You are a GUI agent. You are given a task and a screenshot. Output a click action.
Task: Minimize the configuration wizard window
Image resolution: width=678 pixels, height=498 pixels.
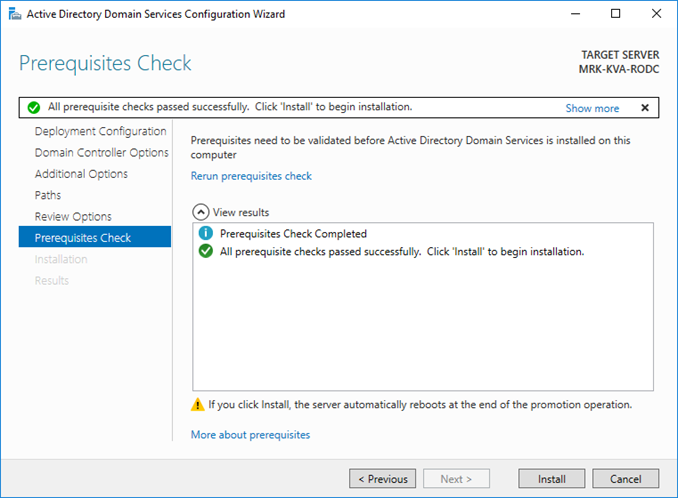pos(575,14)
